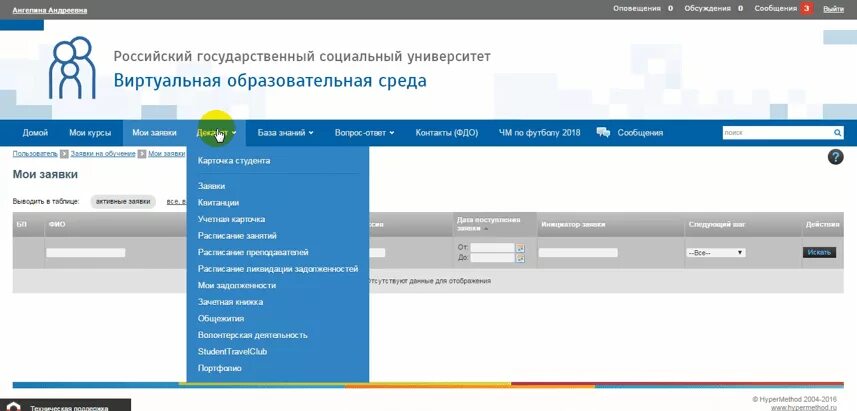
Task: Choose Заявки from the dropdown menu
Action: 212,186
